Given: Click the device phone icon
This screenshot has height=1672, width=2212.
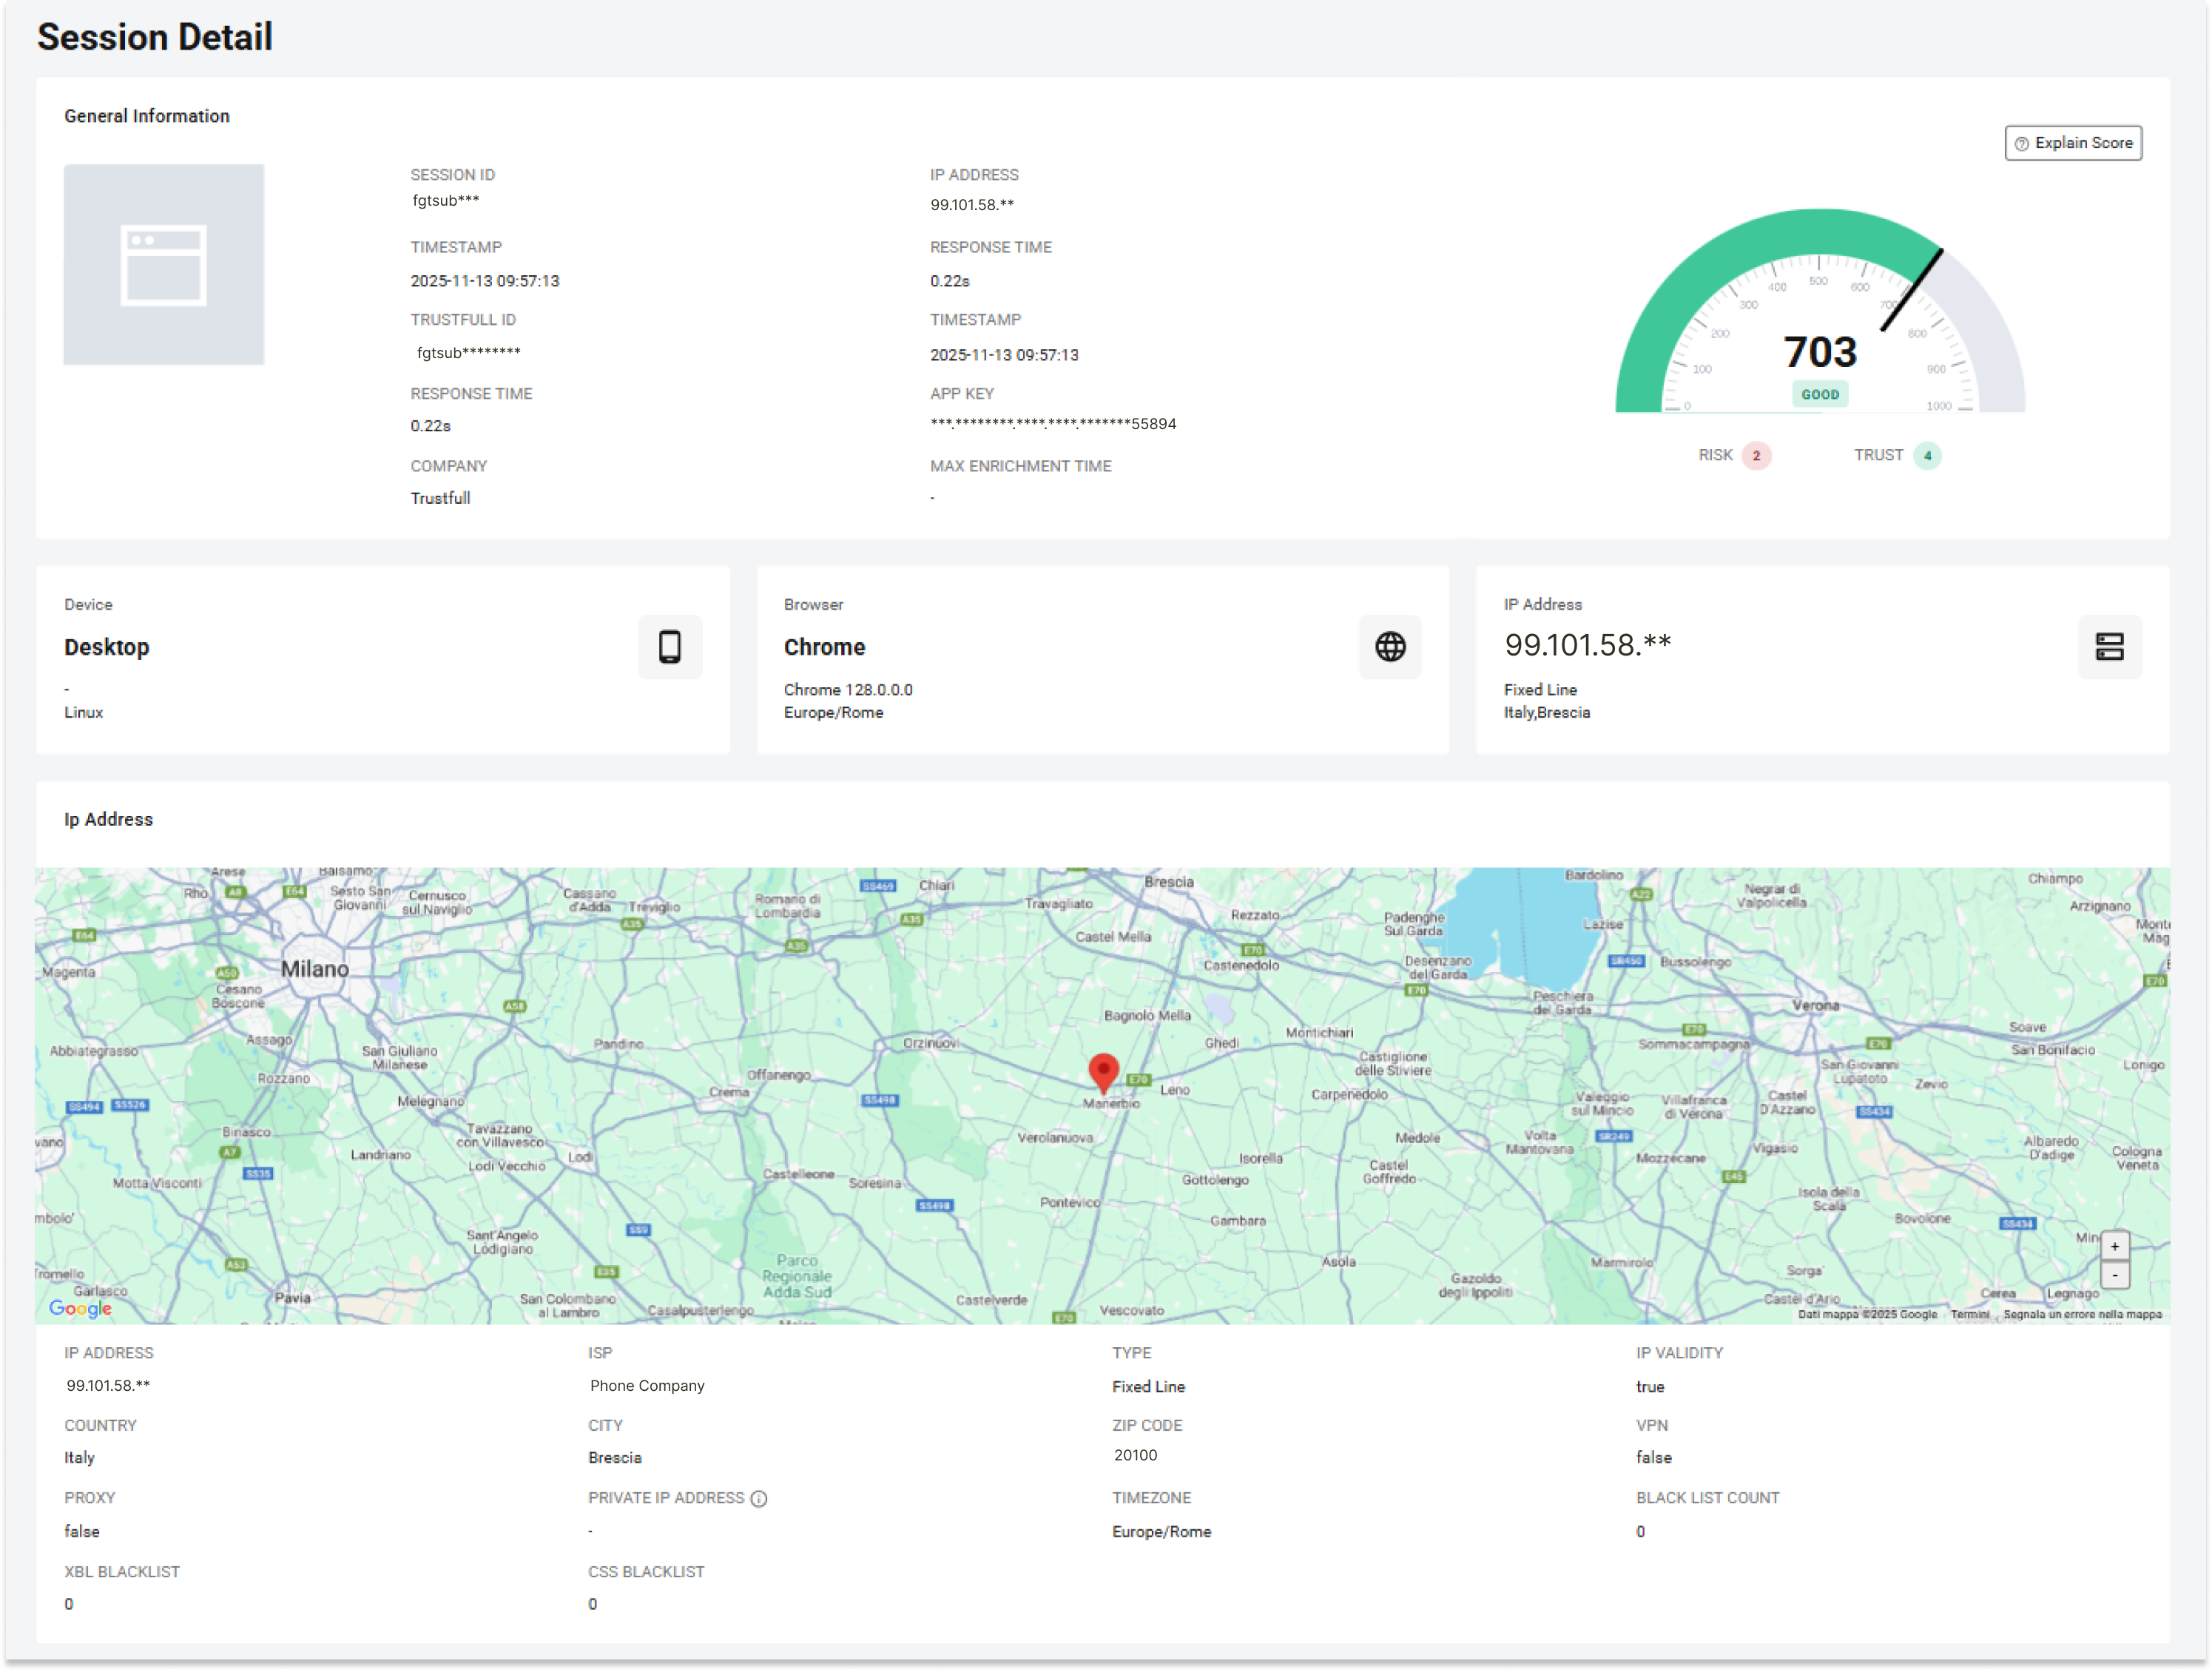Looking at the screenshot, I should pos(669,647).
